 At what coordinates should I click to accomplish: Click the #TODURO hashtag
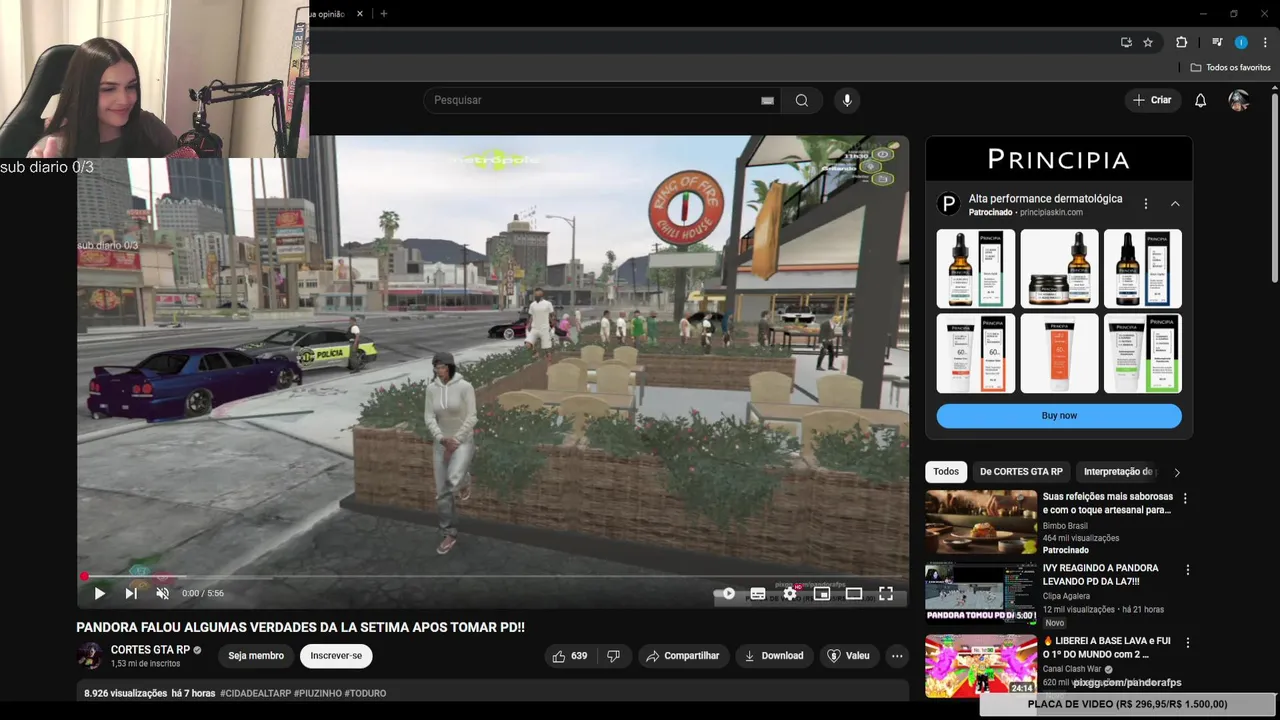[x=365, y=693]
